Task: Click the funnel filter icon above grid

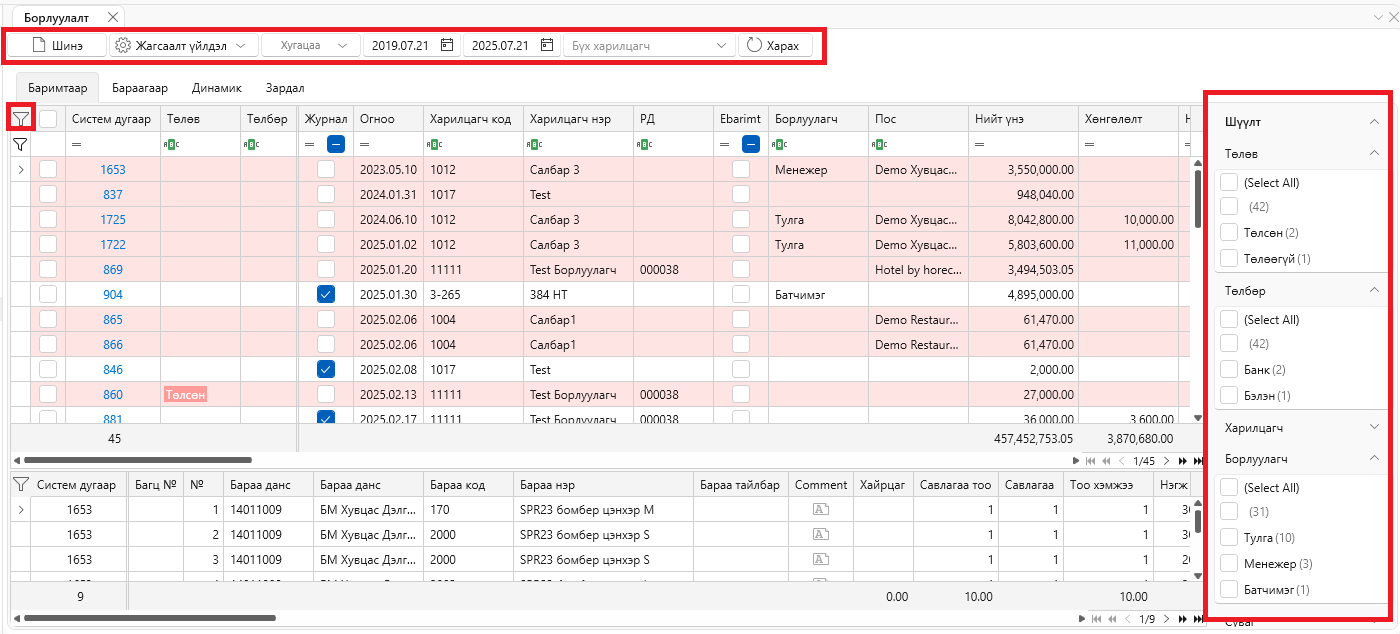Action: [x=21, y=118]
